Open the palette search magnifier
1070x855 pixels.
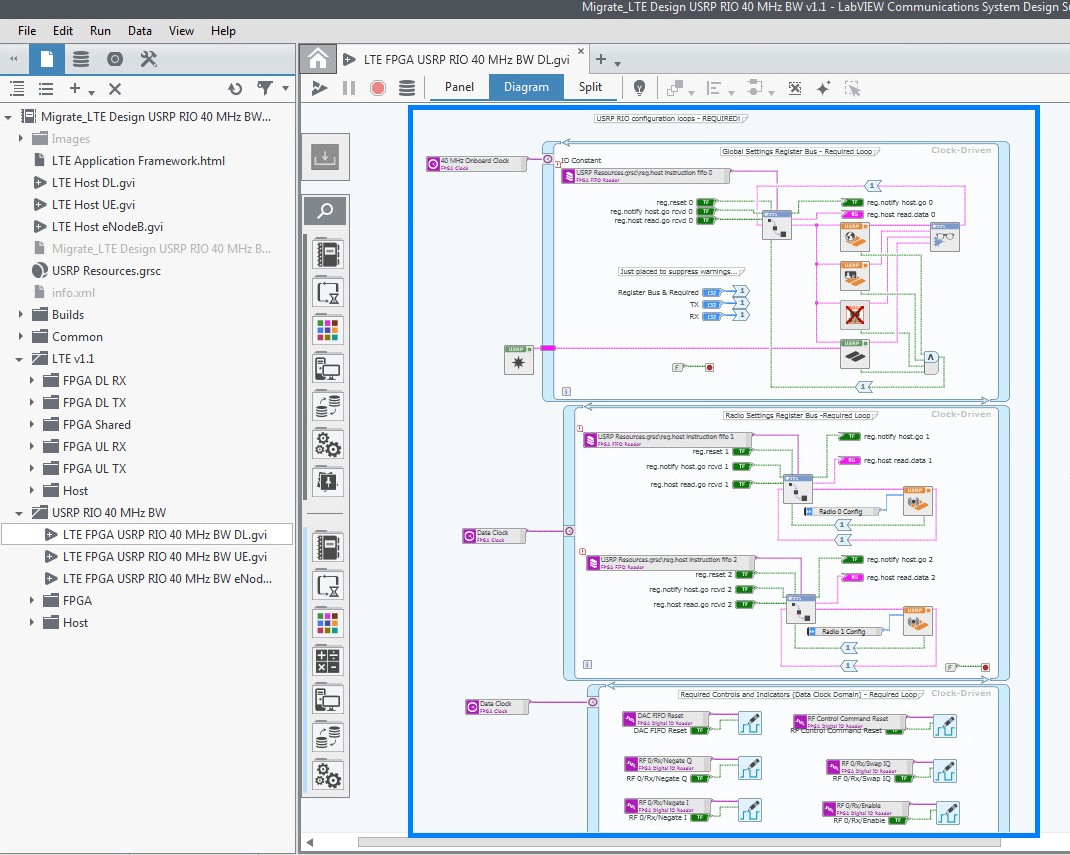coord(326,210)
